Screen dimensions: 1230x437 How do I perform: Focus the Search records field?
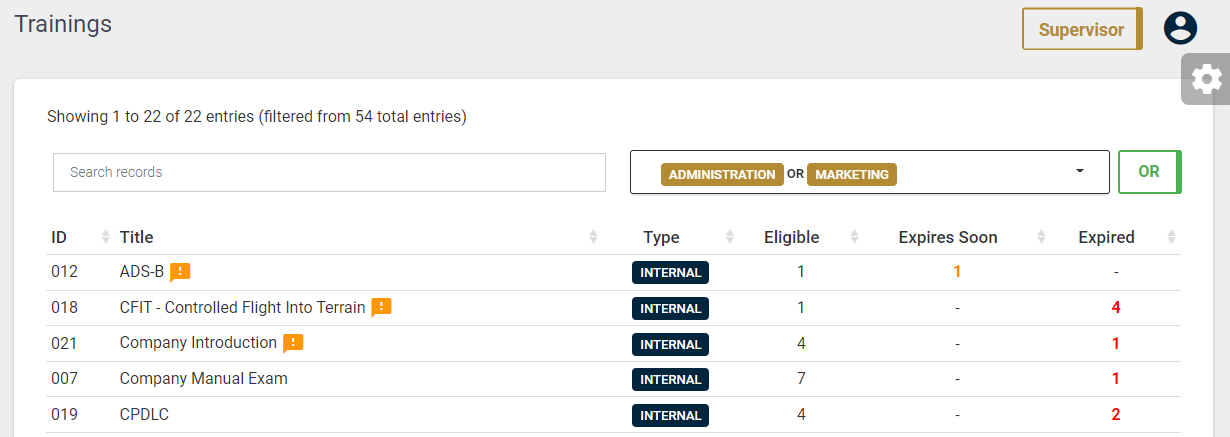click(329, 172)
